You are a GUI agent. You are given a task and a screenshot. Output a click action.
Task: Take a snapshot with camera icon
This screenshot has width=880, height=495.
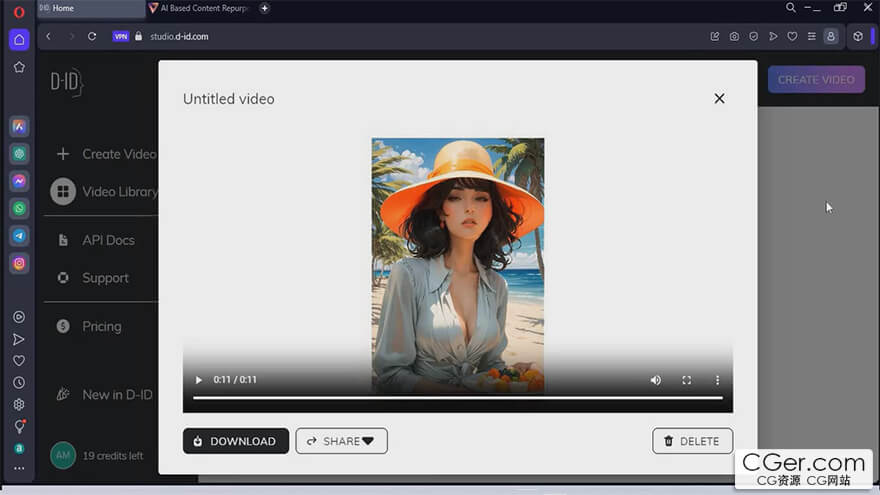(734, 36)
